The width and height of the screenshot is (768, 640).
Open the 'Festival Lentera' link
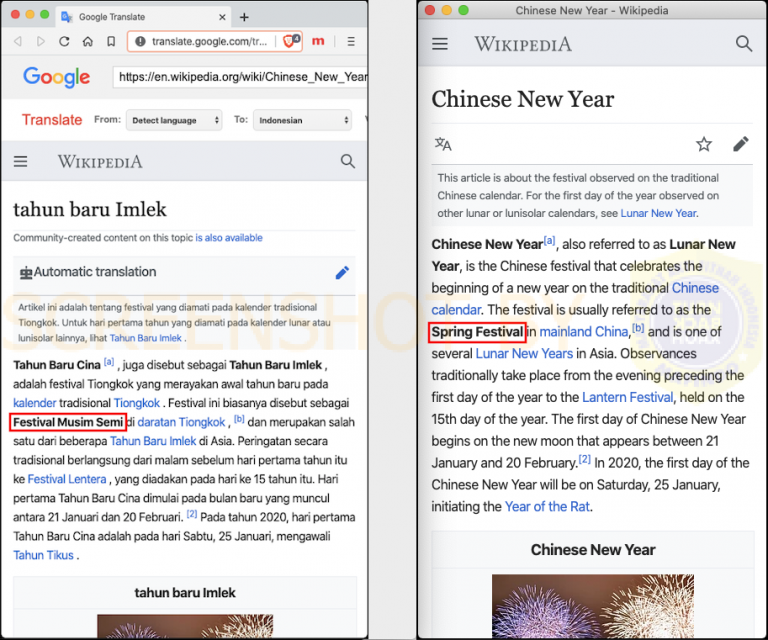coord(67,479)
